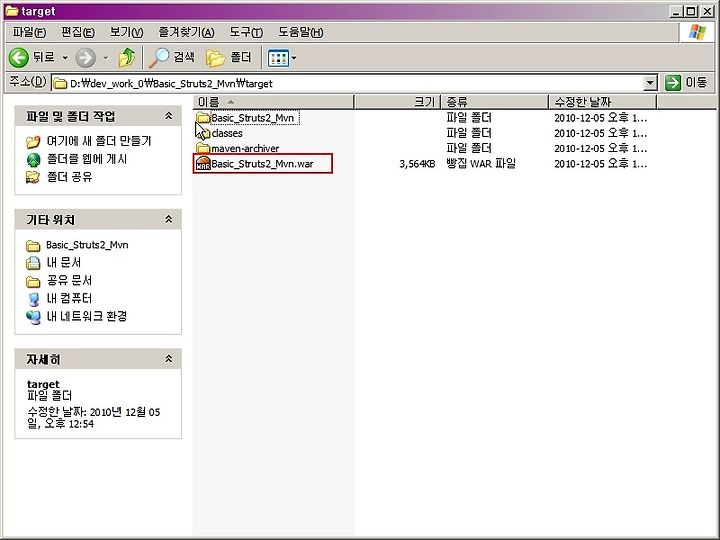Click the target window title bar folder icon
Image resolution: width=720 pixels, height=540 pixels.
(11, 11)
